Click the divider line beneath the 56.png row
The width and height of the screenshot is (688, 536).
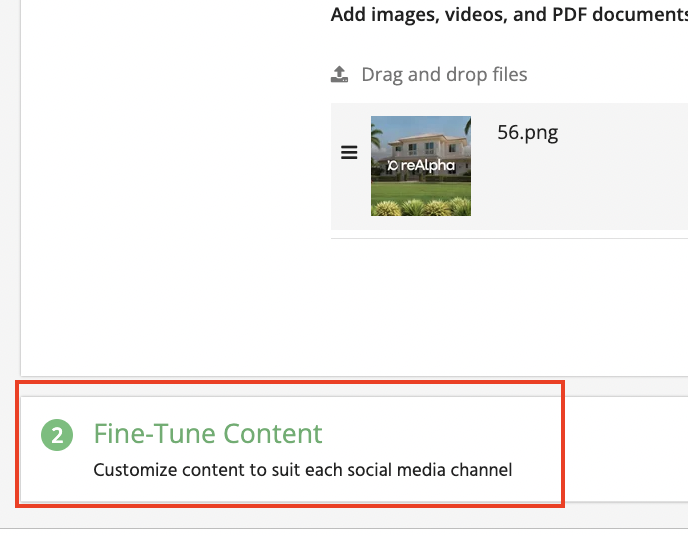[508, 238]
